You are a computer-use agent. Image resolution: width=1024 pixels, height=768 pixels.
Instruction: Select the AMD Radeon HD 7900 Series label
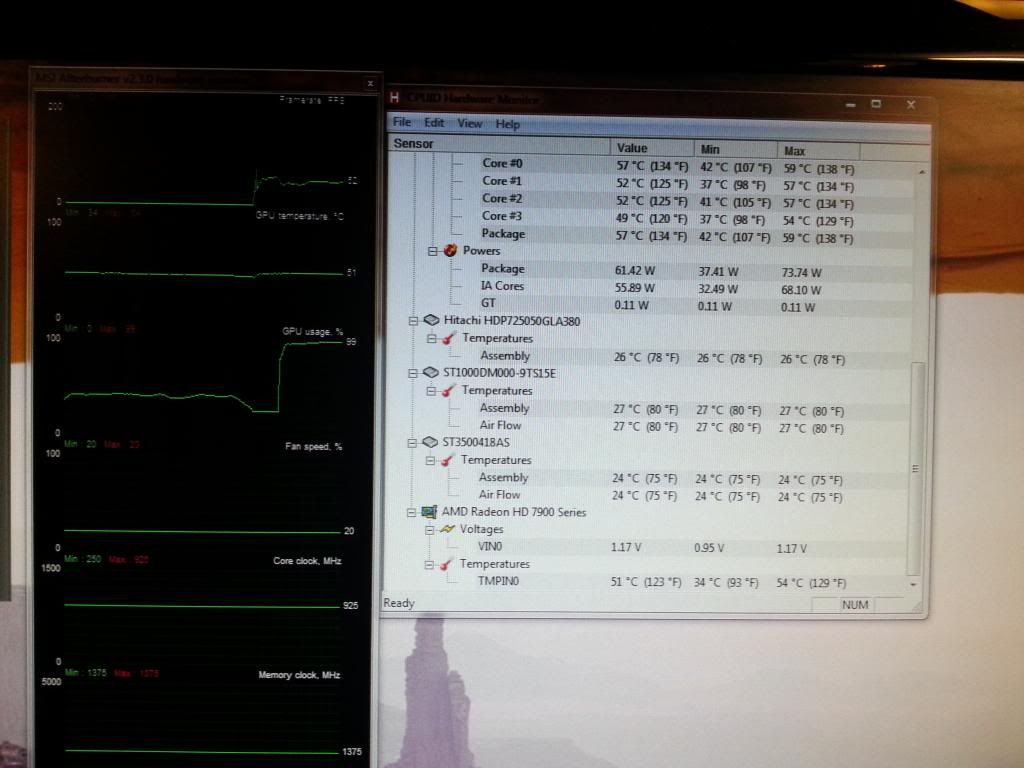click(514, 513)
